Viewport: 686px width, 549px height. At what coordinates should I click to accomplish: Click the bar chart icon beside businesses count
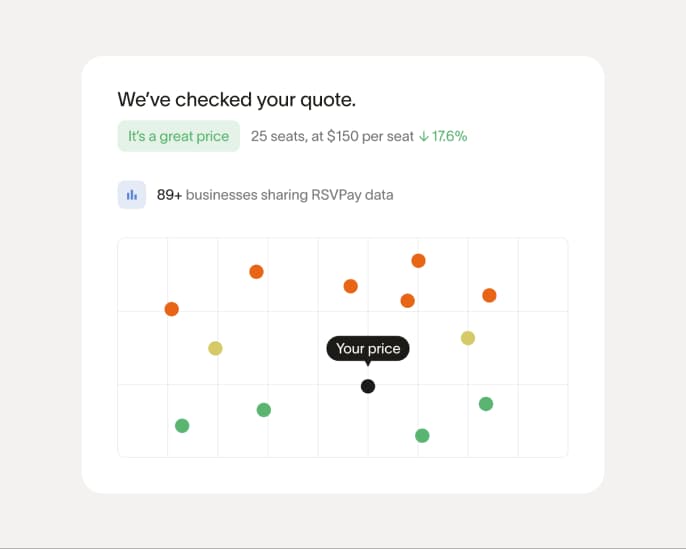[x=132, y=195]
